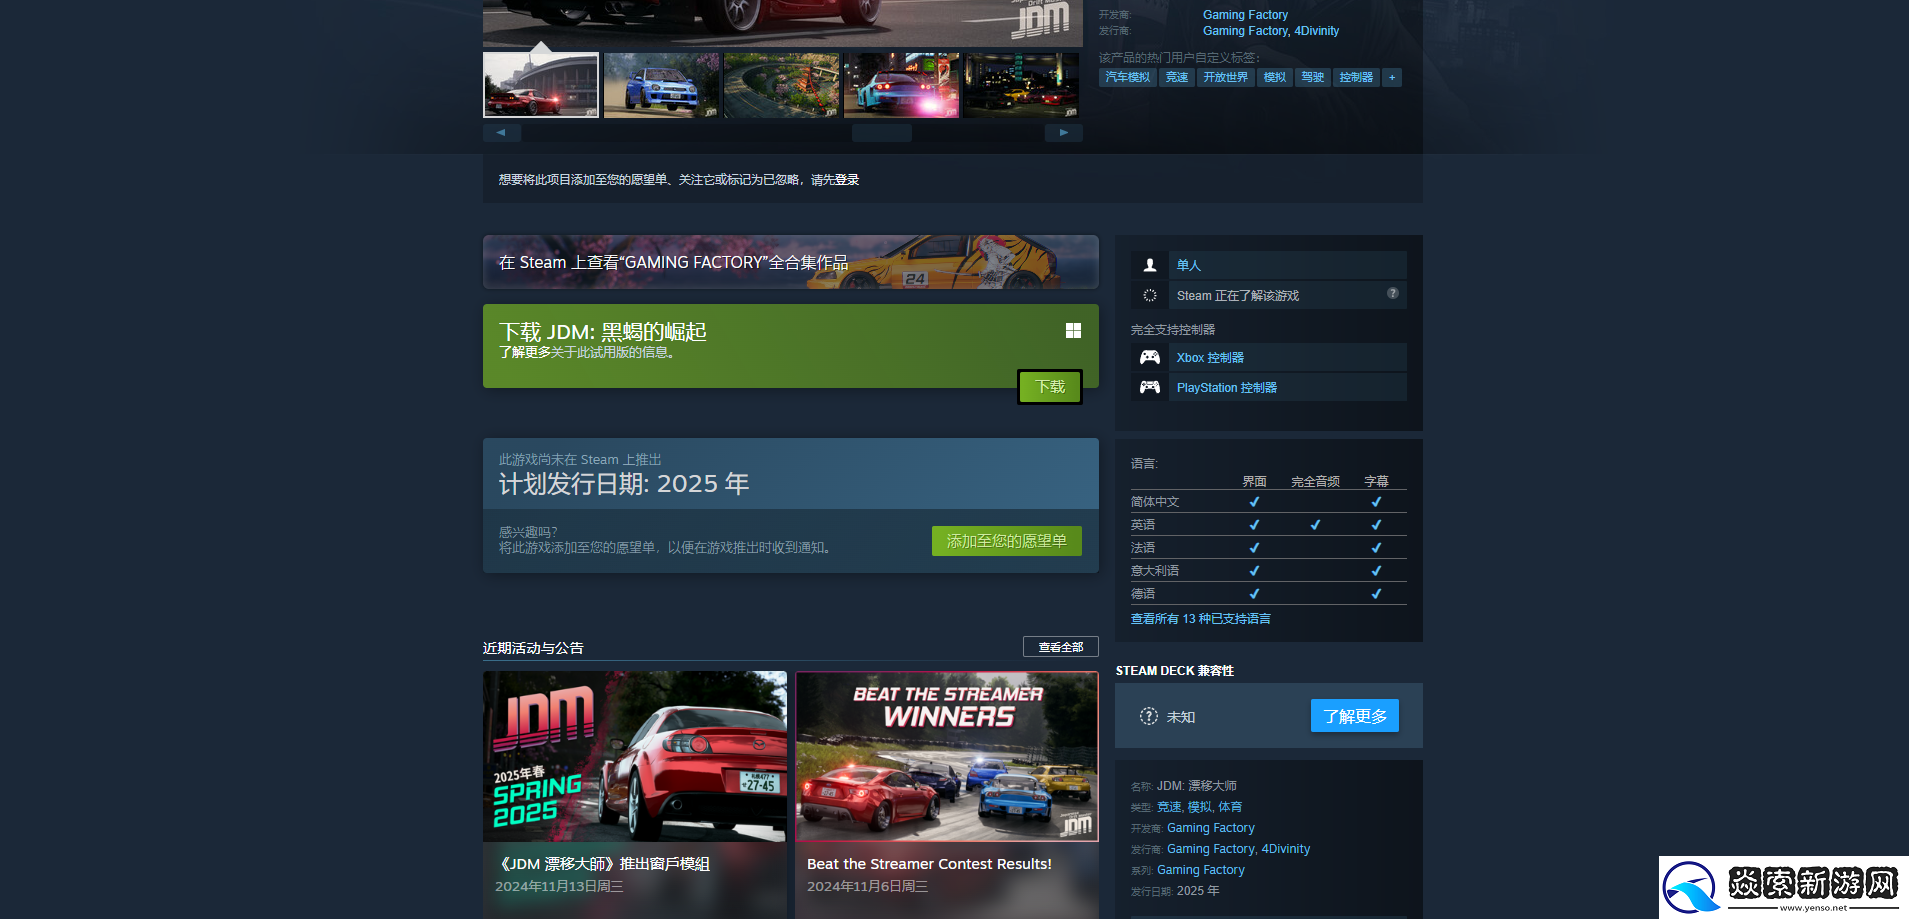Open Gaming Factory franchise banner

point(790,262)
